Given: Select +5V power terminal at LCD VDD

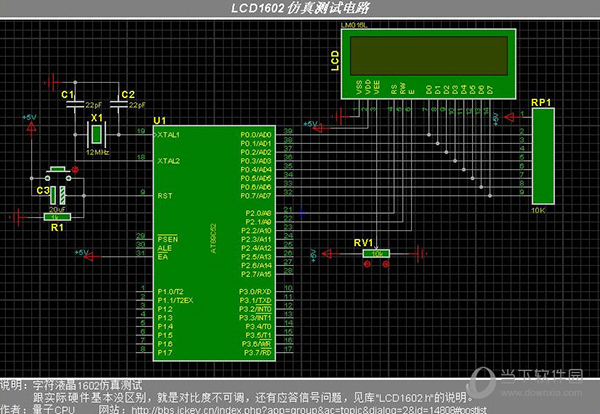Looking at the screenshot, I should [318, 128].
